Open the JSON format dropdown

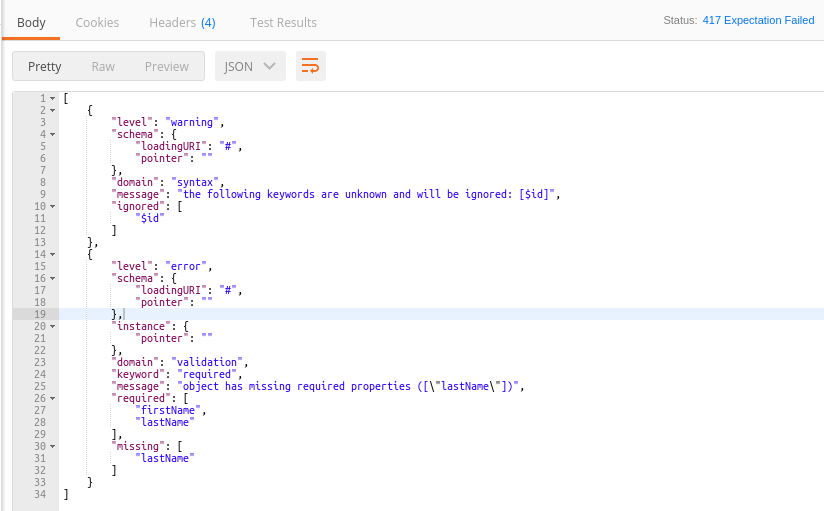pos(250,66)
